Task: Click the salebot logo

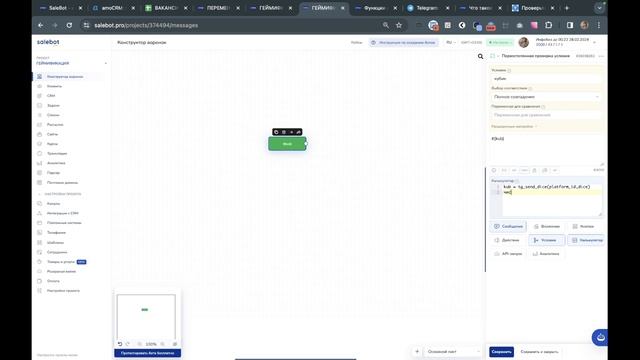Action: (48, 42)
